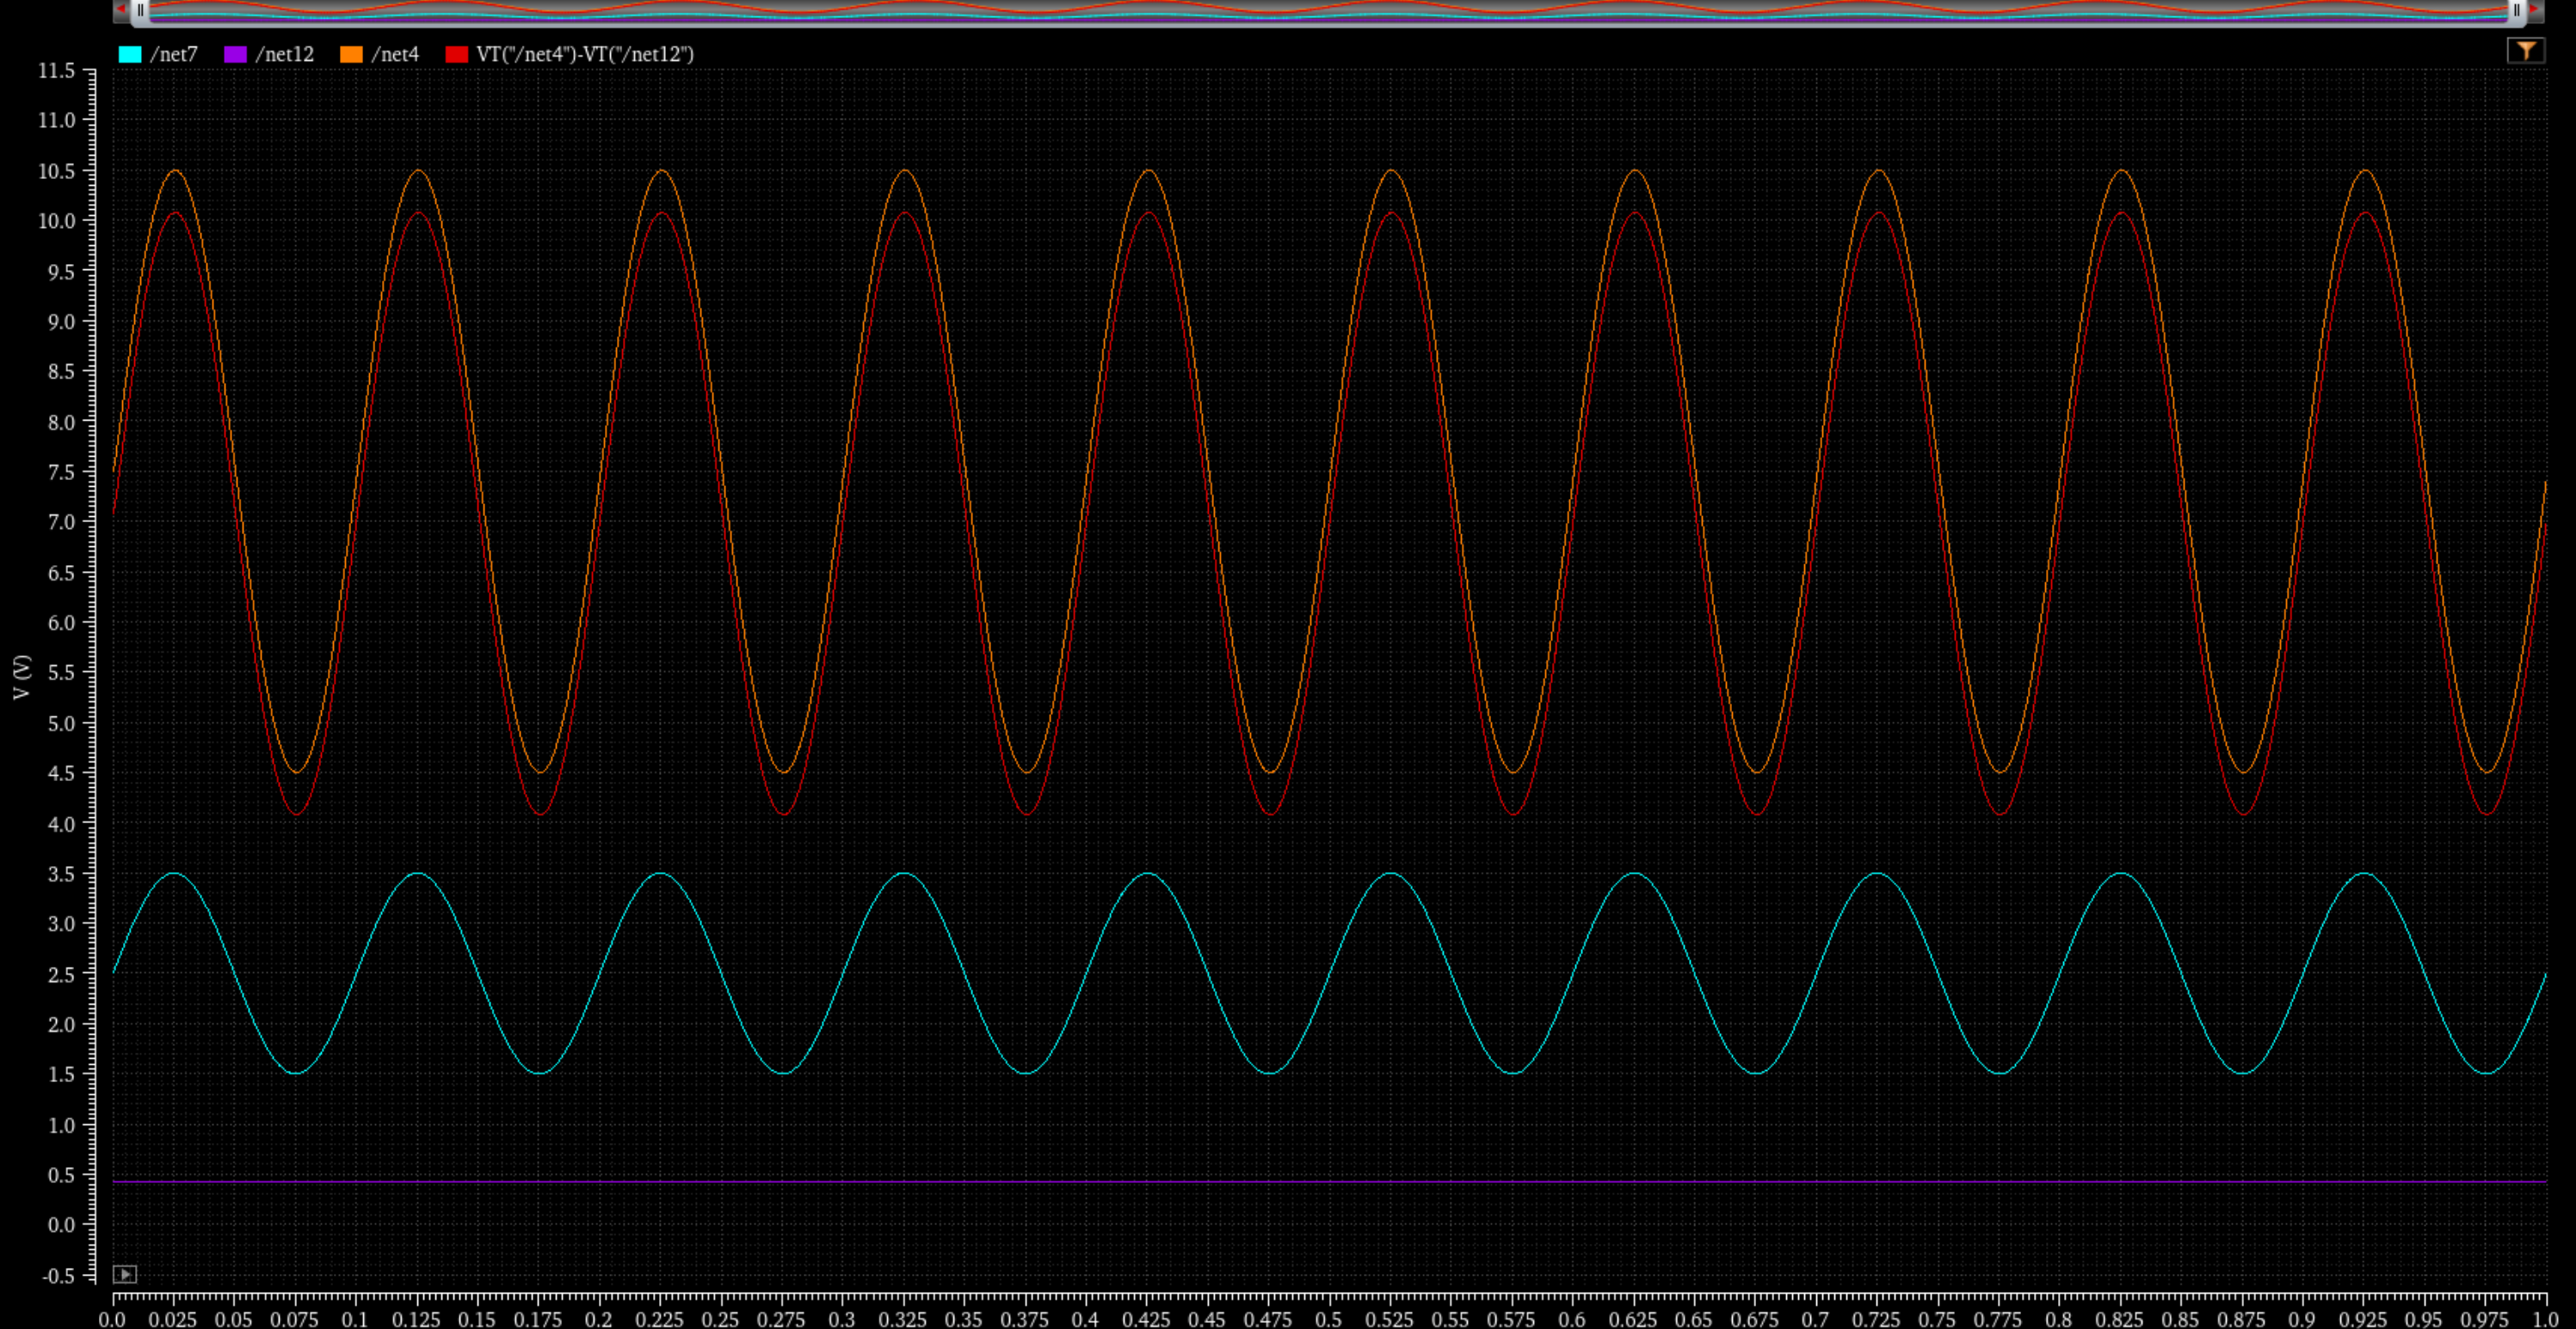
Task: Click the first cyan /net7 peak at 3.5 V
Action: tap(175, 874)
